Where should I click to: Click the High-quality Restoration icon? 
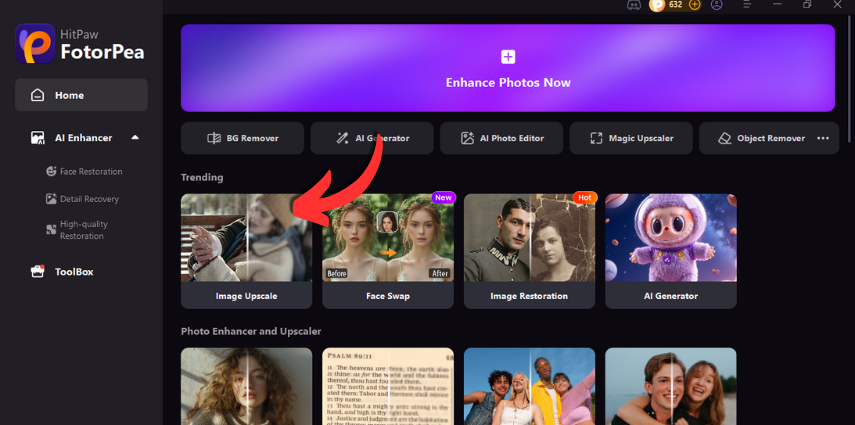[x=51, y=230]
